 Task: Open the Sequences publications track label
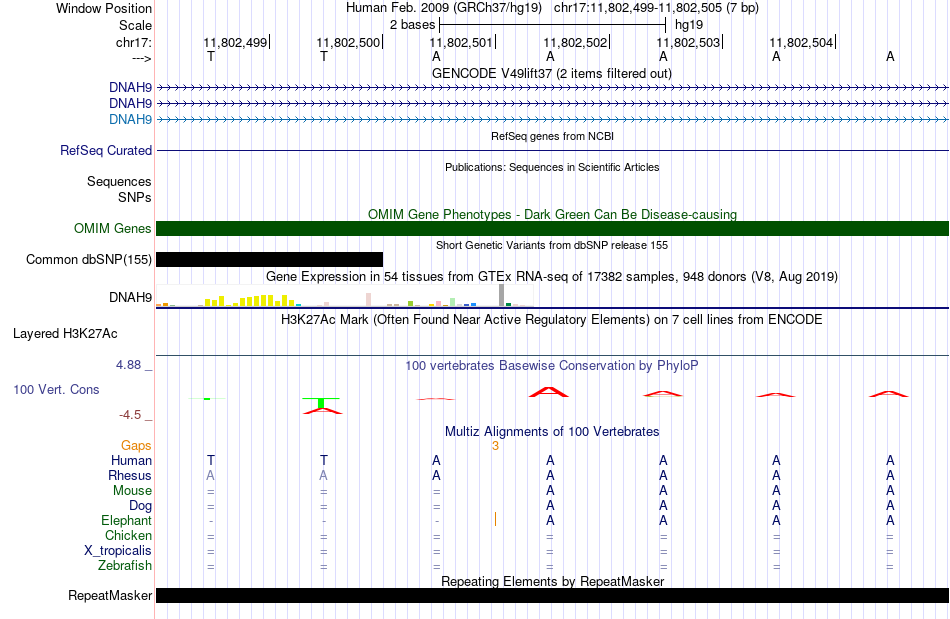119,181
